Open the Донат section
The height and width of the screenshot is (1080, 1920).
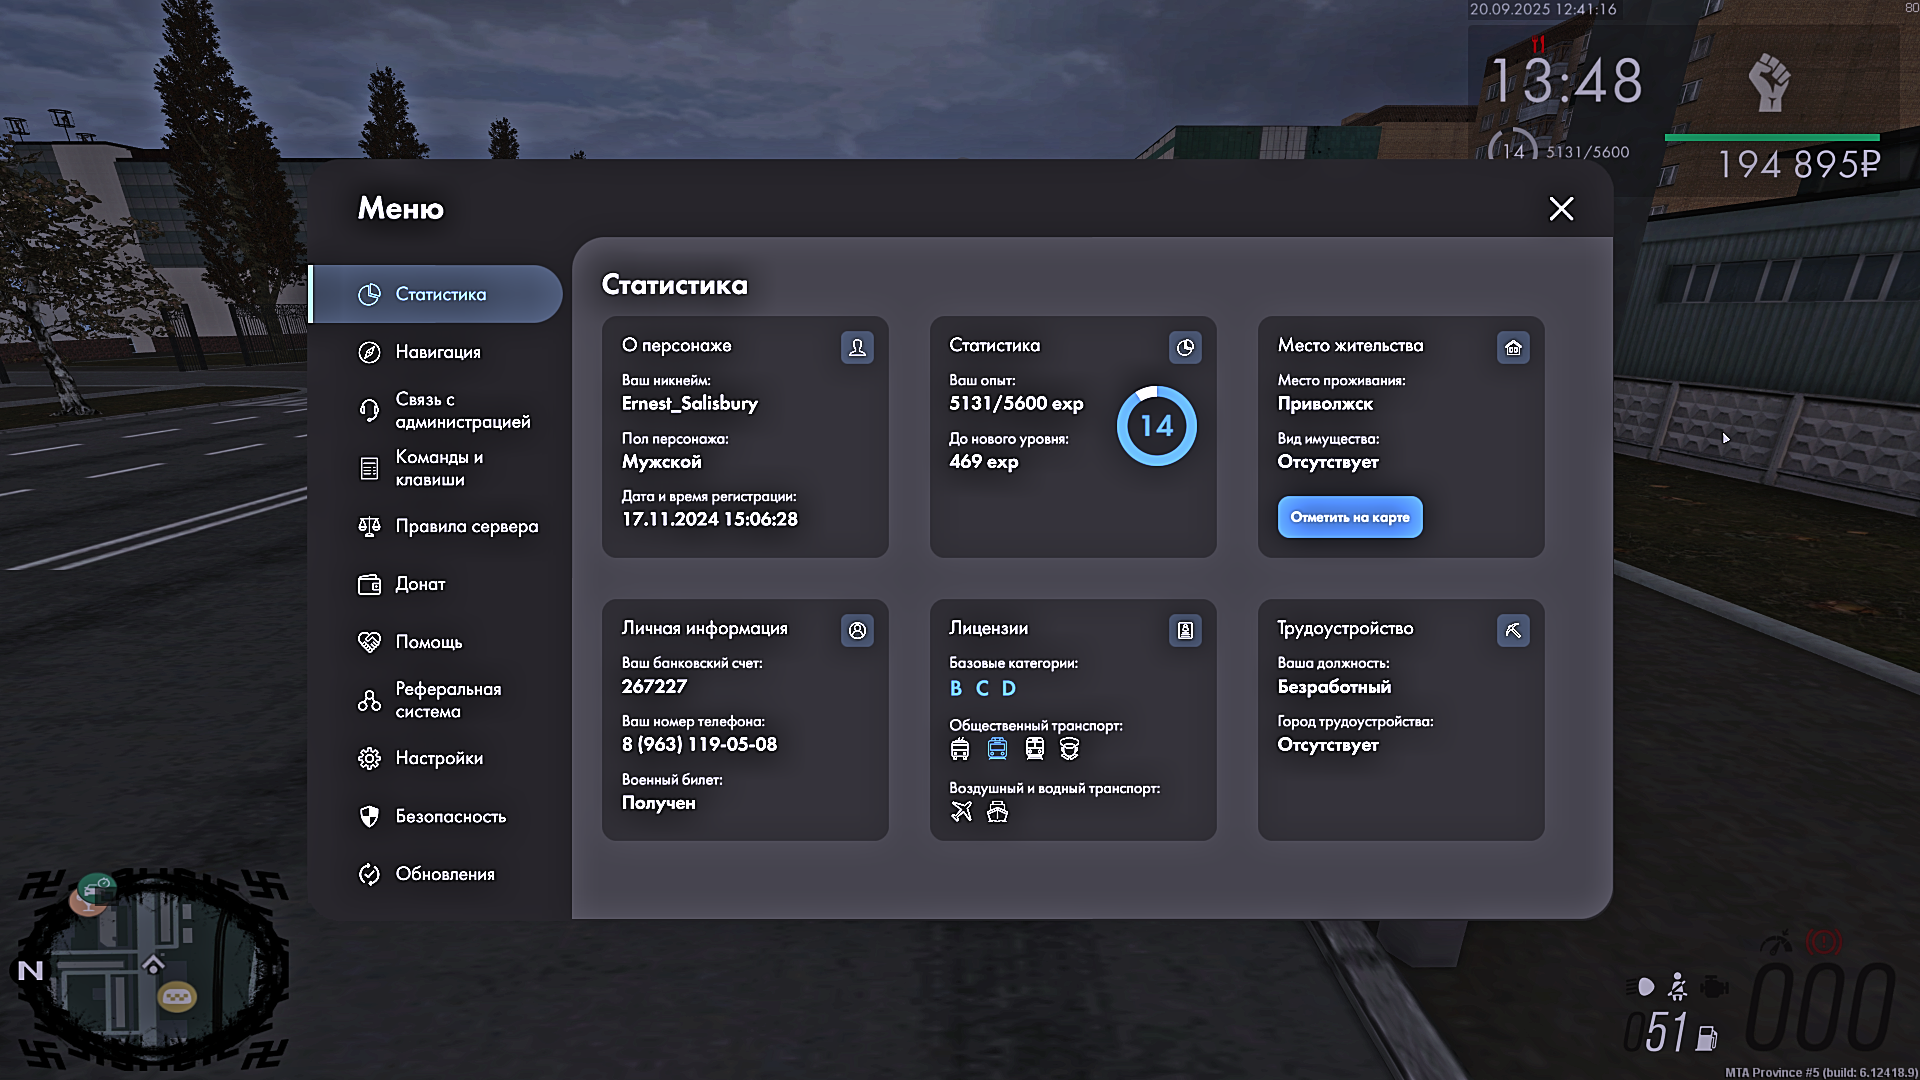pos(419,584)
